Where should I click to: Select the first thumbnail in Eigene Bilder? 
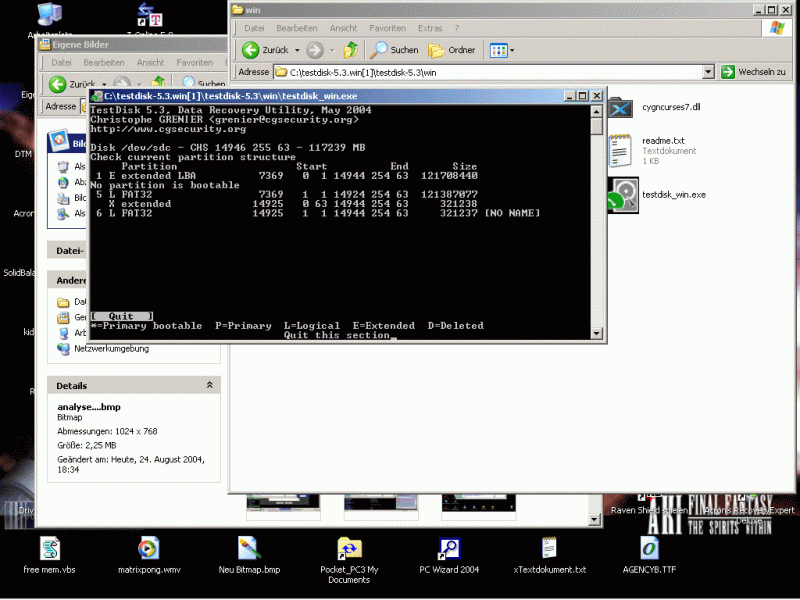coord(283,507)
